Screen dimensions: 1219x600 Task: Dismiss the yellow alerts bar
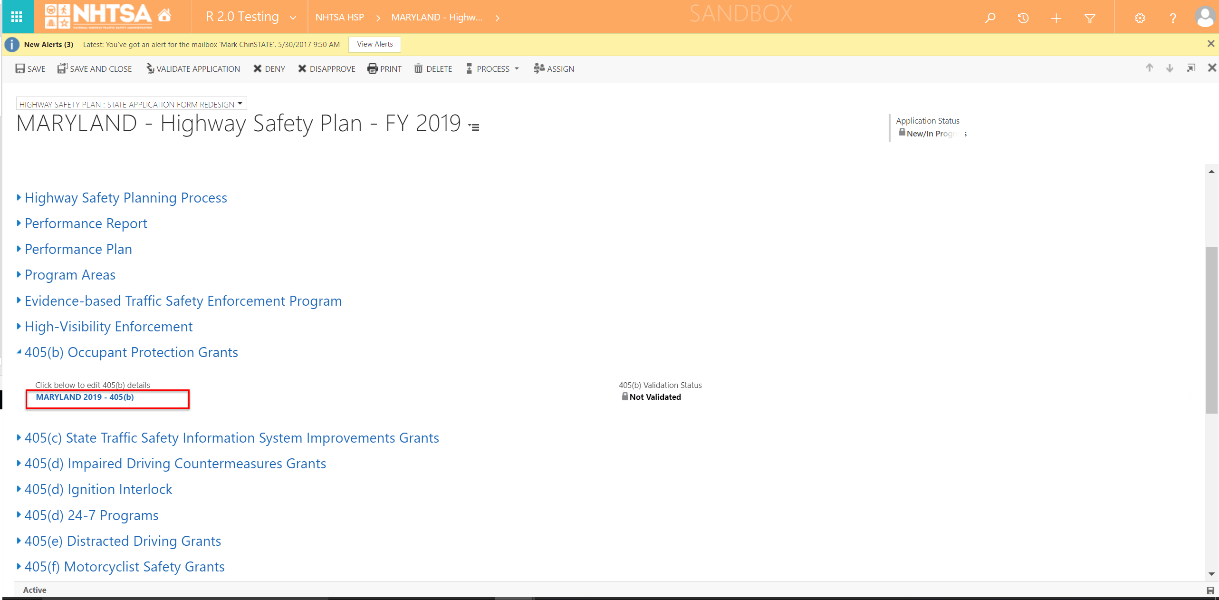[x=1211, y=44]
